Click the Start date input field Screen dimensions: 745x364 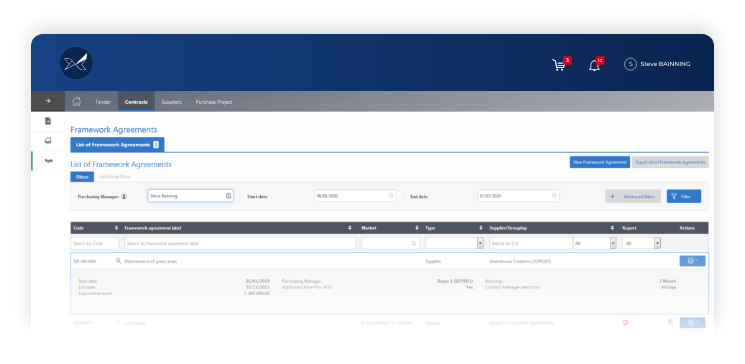(355, 195)
